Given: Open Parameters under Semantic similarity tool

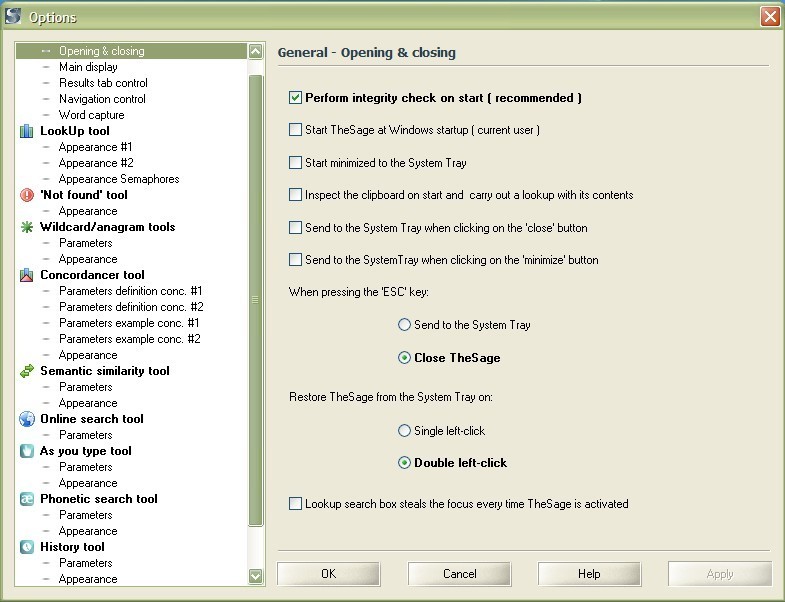Looking at the screenshot, I should [86, 387].
